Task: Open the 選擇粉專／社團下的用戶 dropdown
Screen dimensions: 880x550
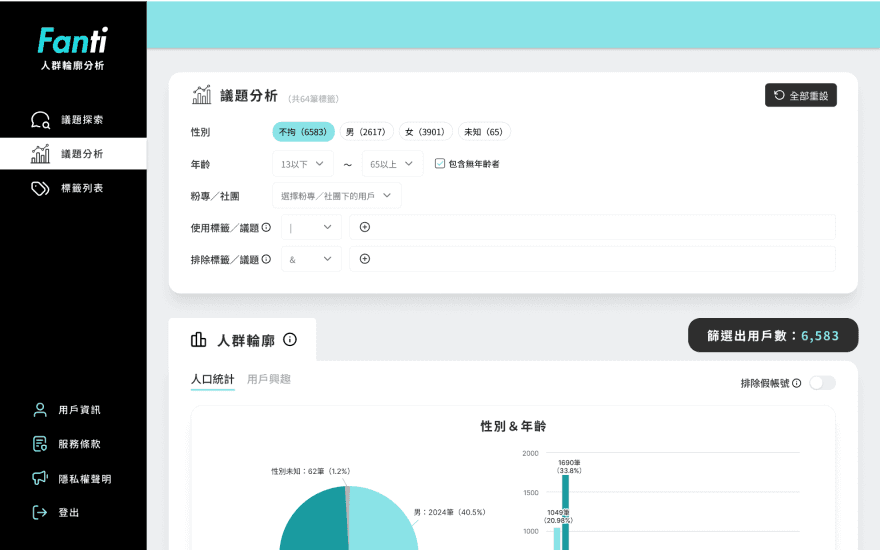Action: pos(337,196)
